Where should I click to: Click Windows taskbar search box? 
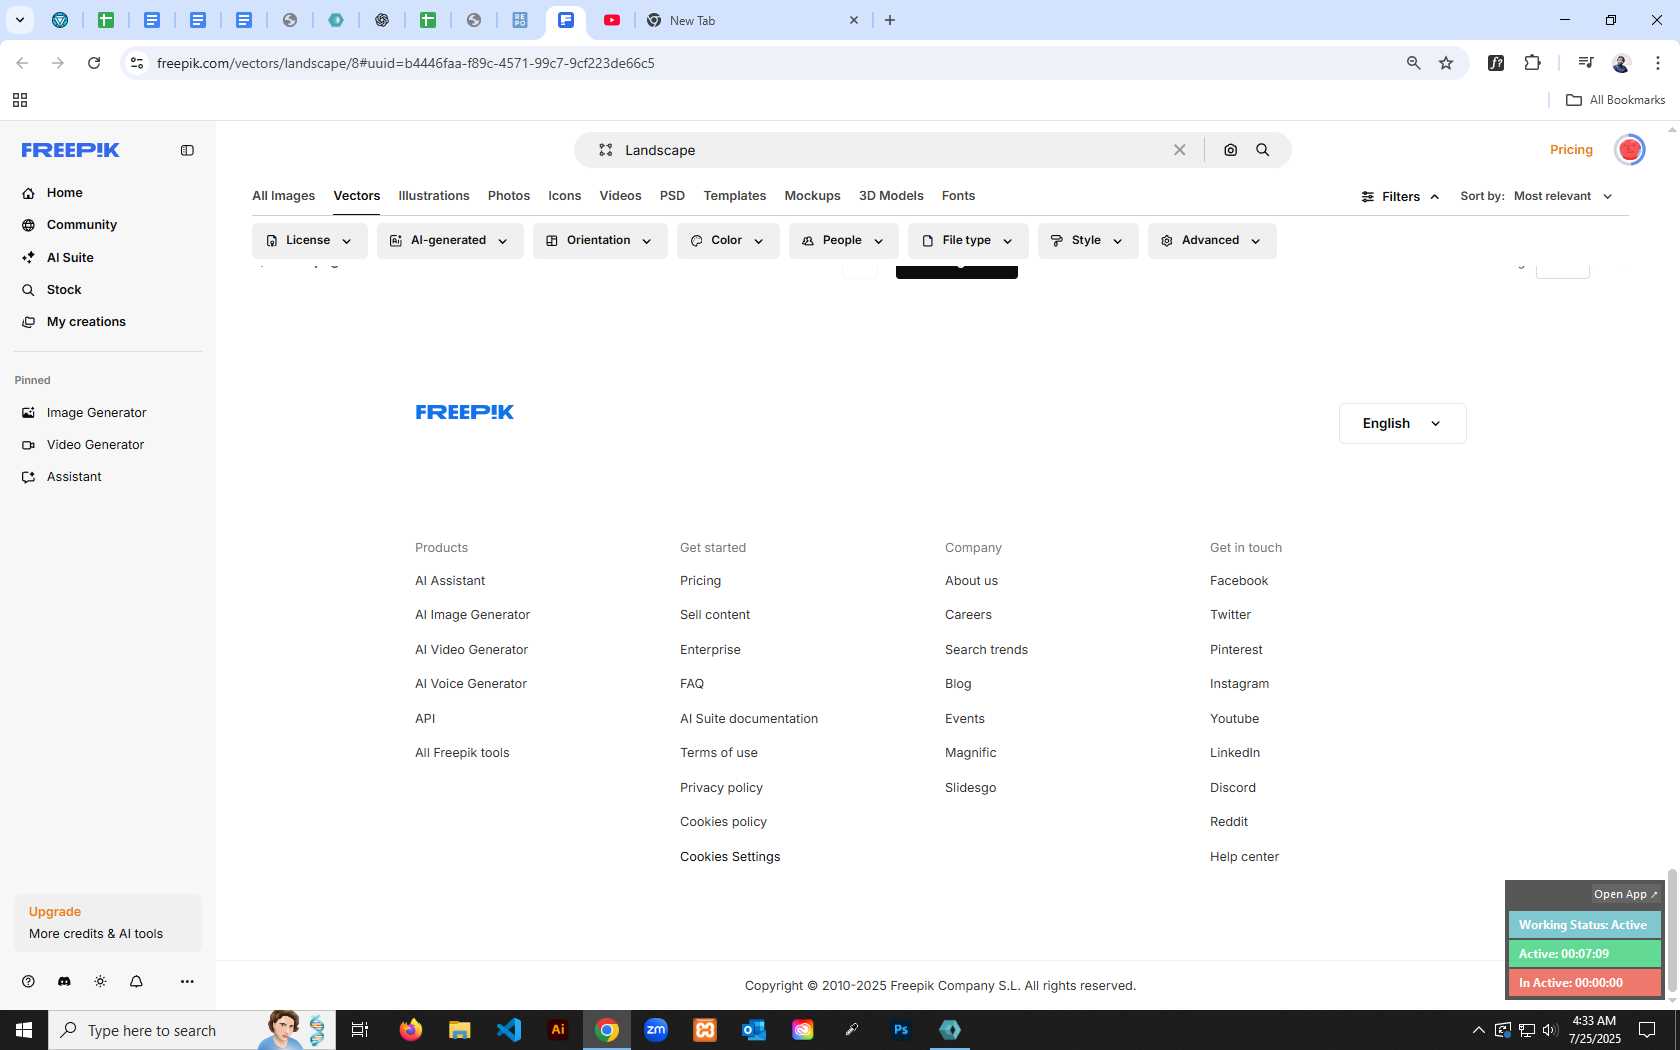tap(192, 1030)
